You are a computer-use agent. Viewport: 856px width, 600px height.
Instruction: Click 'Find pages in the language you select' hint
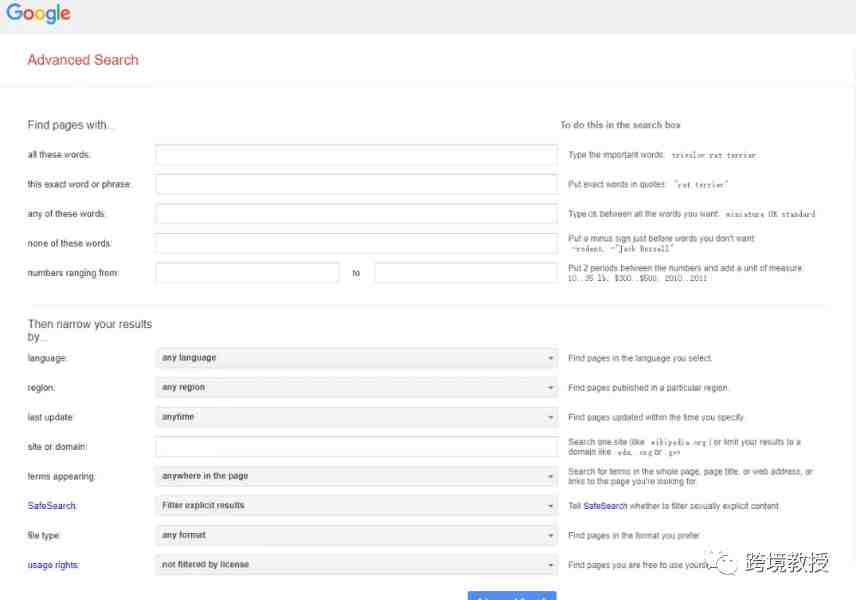click(x=640, y=358)
